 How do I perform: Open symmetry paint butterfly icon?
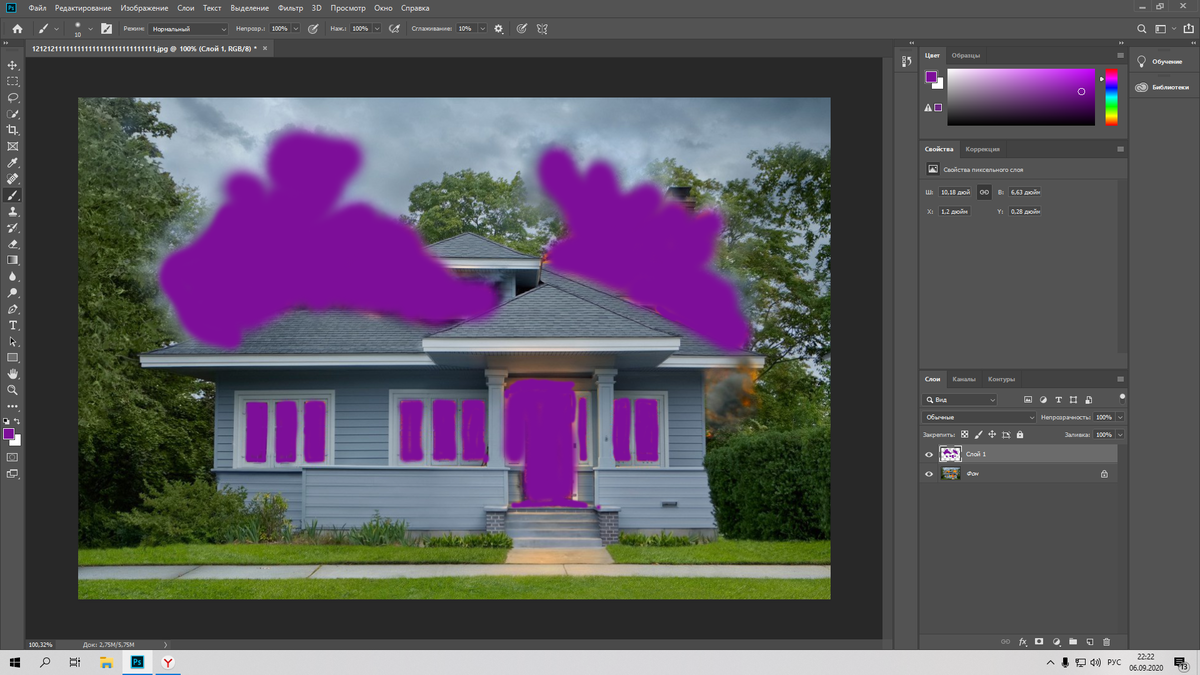coord(542,29)
